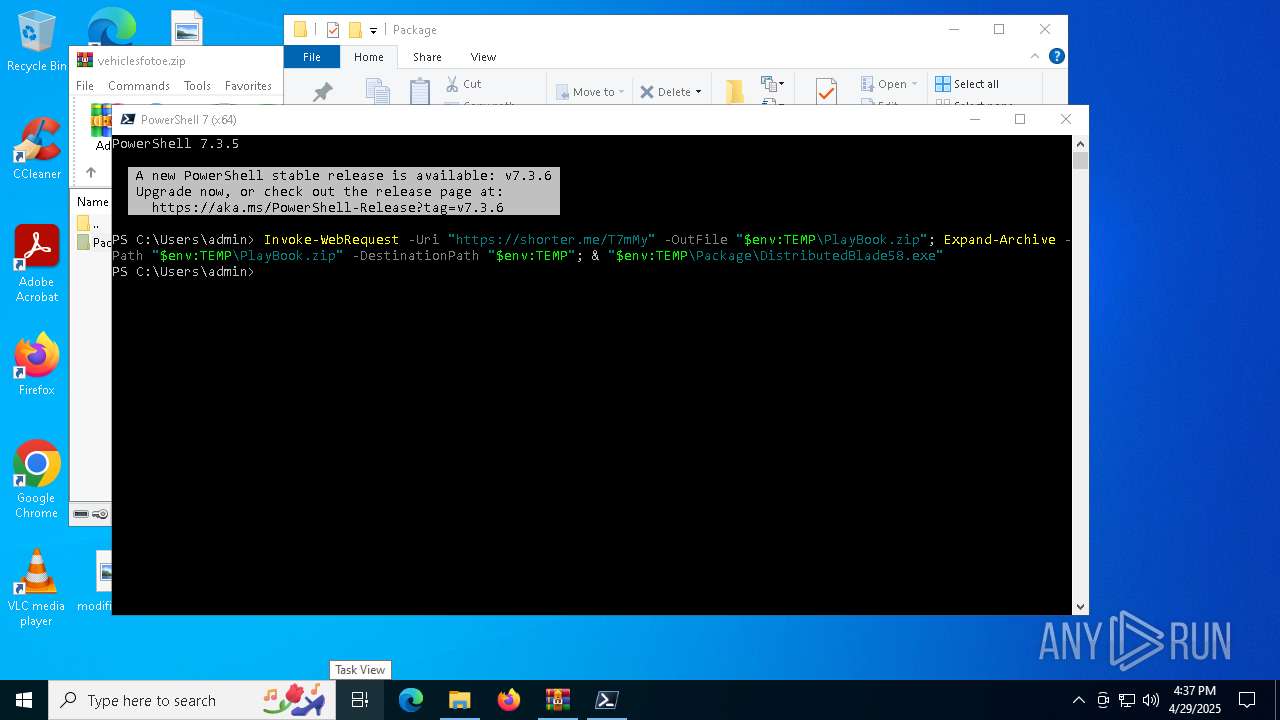Click the Copy icon in Explorer ribbon

[x=377, y=91]
